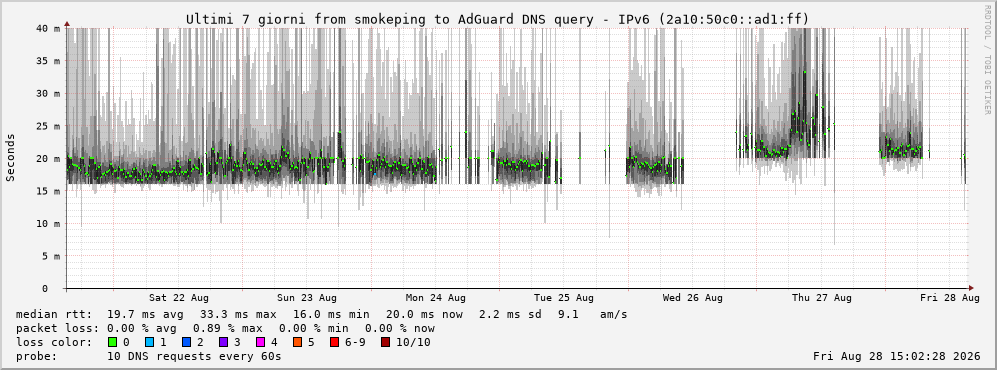Click the Sun 23 Aug axis label

click(307, 298)
